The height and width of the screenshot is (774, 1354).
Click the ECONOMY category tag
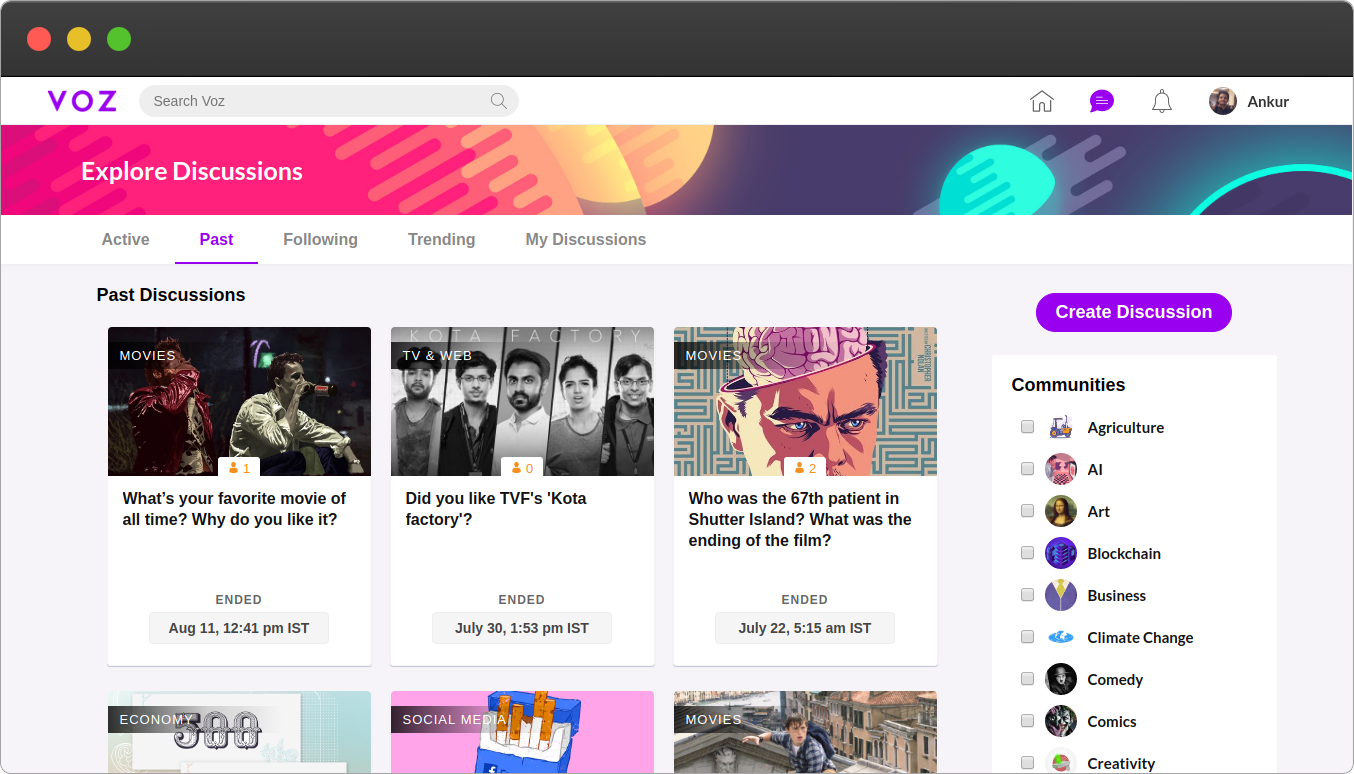156,719
